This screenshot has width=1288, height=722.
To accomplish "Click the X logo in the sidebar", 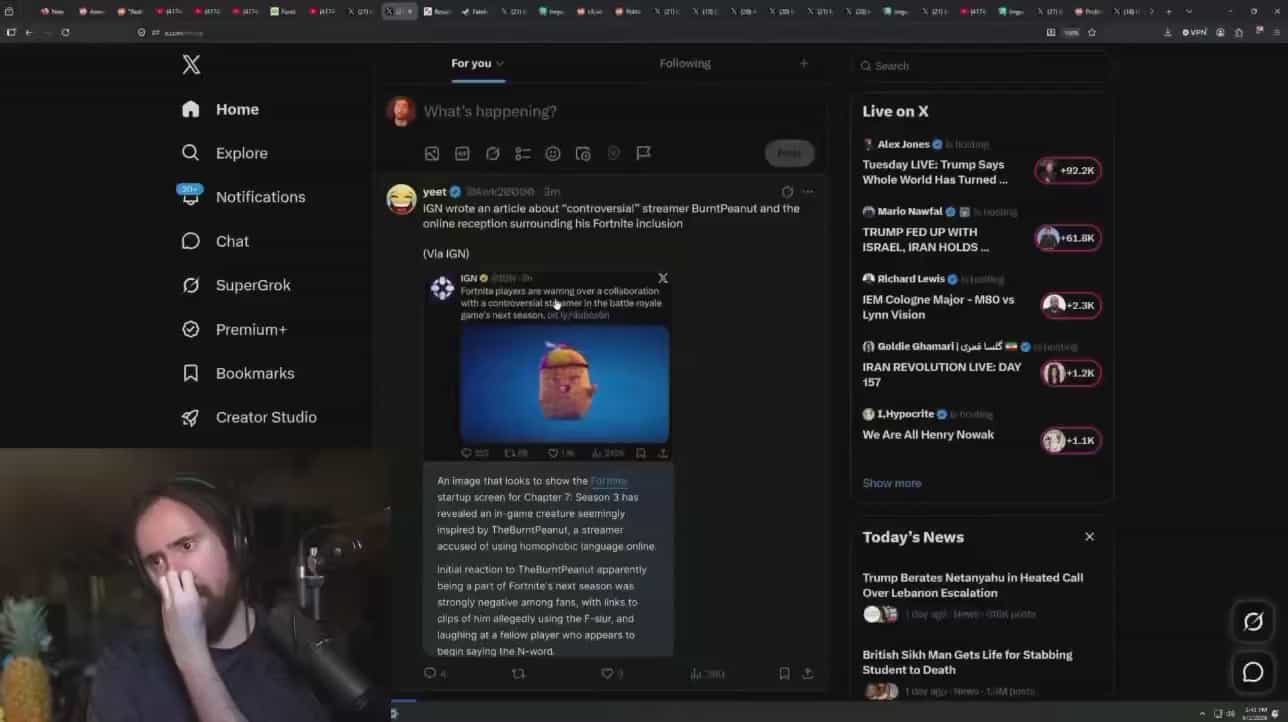I will coord(191,65).
